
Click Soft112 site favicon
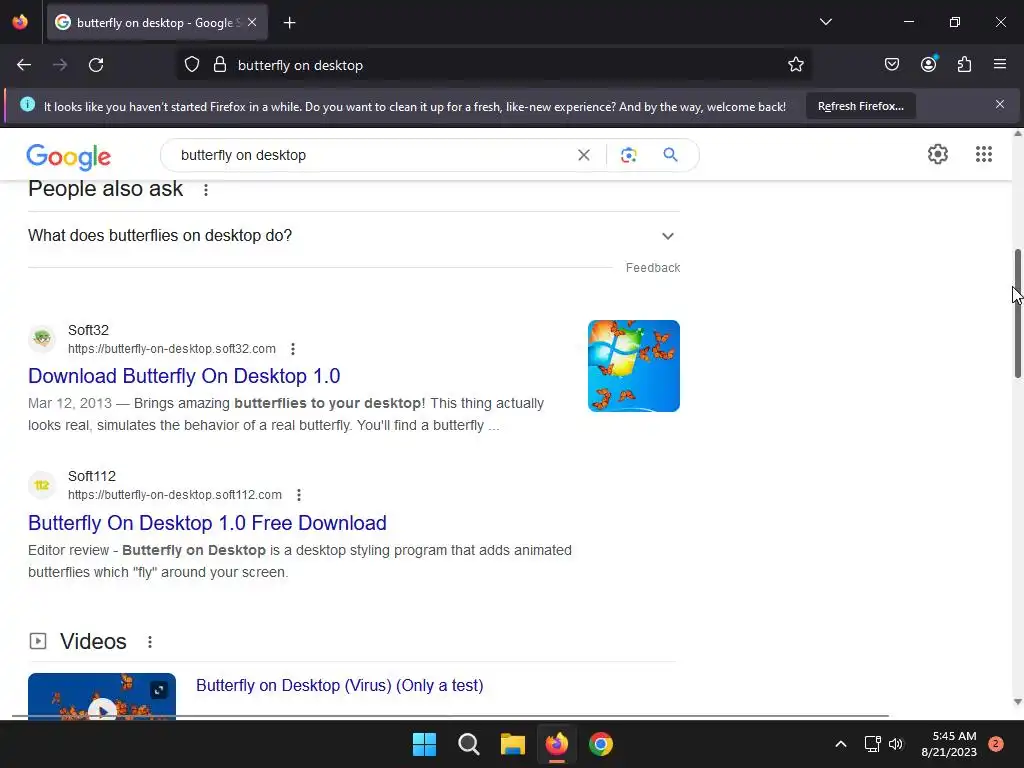(x=42, y=485)
